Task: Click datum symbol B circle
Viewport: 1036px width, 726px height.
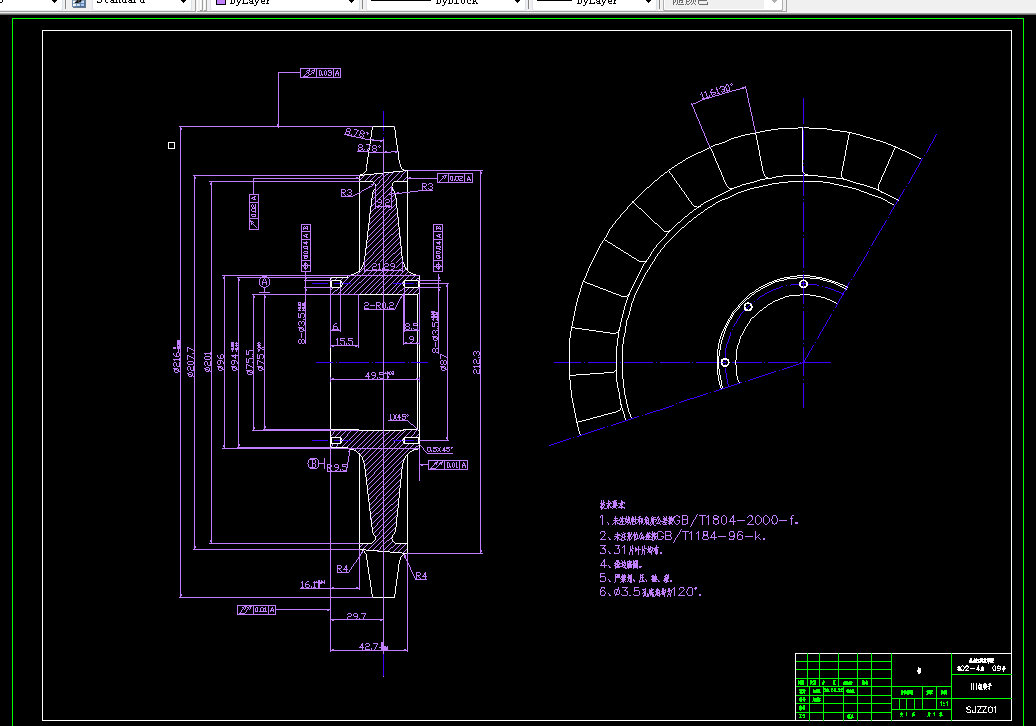Action: click(x=313, y=464)
